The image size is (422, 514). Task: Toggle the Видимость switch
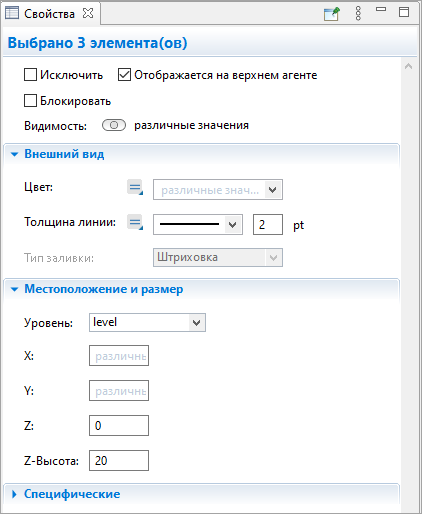tap(114, 125)
